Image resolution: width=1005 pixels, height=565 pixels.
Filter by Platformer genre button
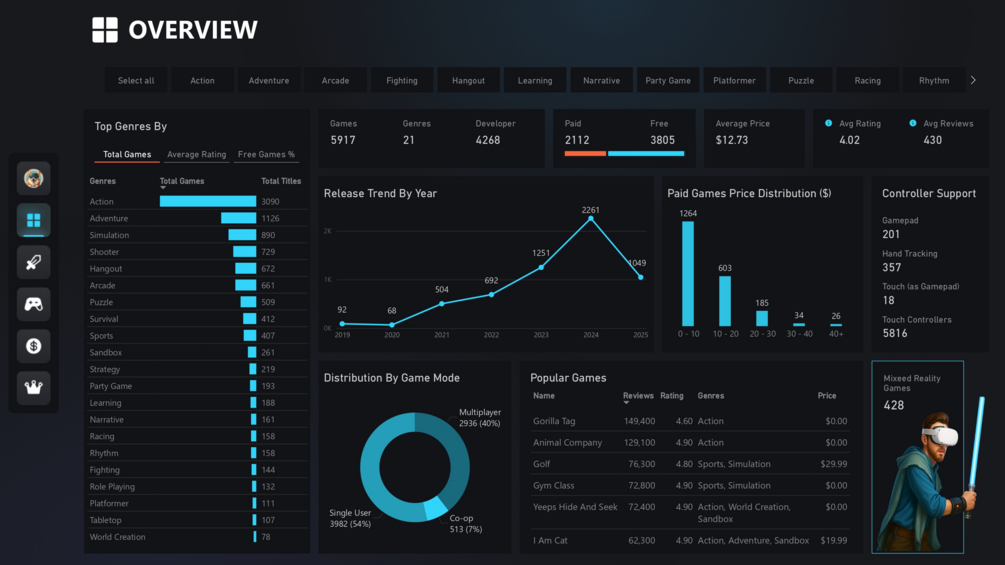click(x=735, y=81)
